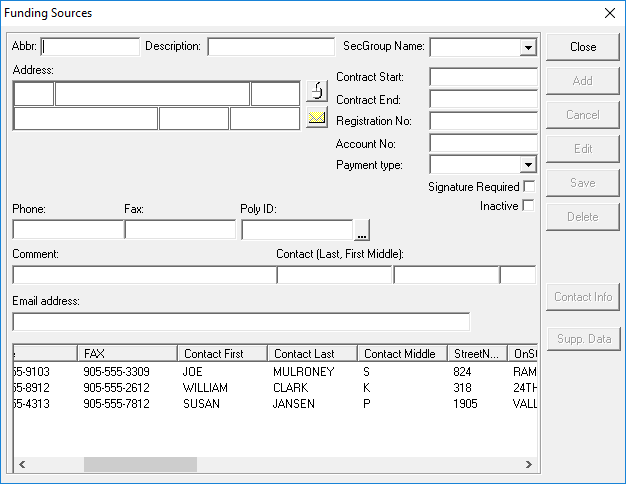Click the Contract Start field
Image resolution: width=626 pixels, height=484 pixels.
[x=483, y=77]
